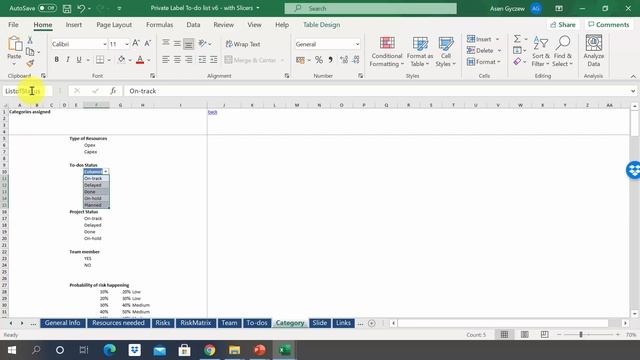Open Format as Table gallery
The image size is (640, 360).
(x=420, y=52)
